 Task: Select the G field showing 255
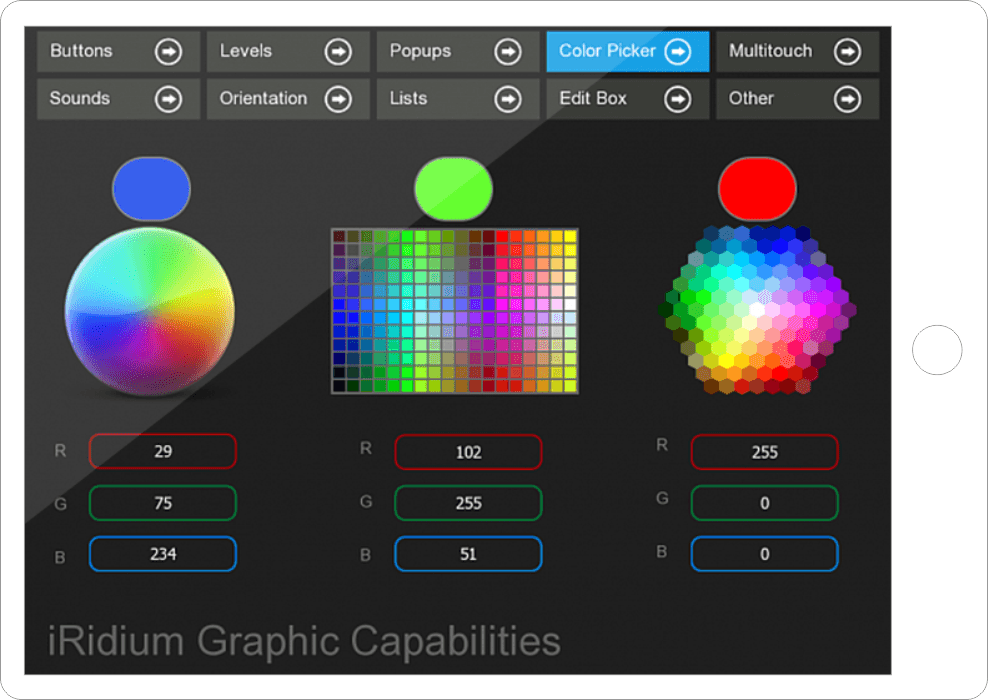coord(468,503)
